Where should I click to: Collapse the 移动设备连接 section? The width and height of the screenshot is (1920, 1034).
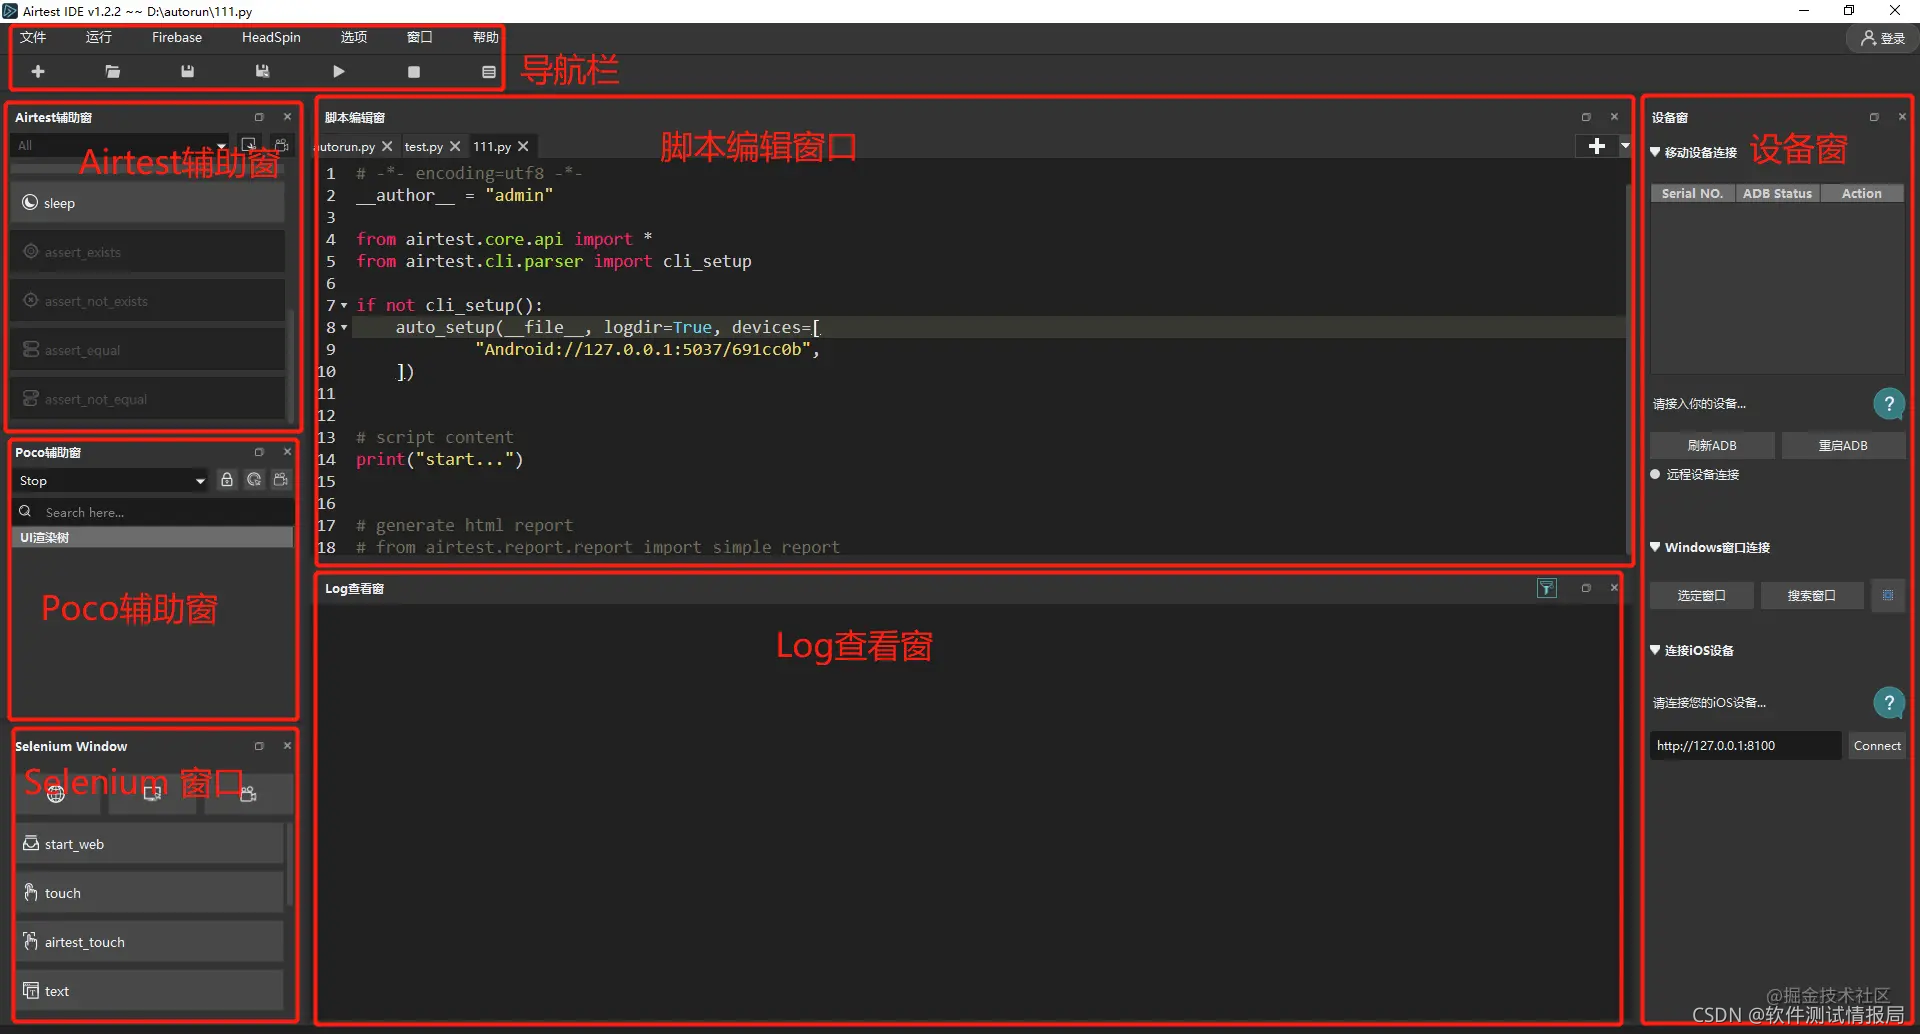(x=1655, y=152)
